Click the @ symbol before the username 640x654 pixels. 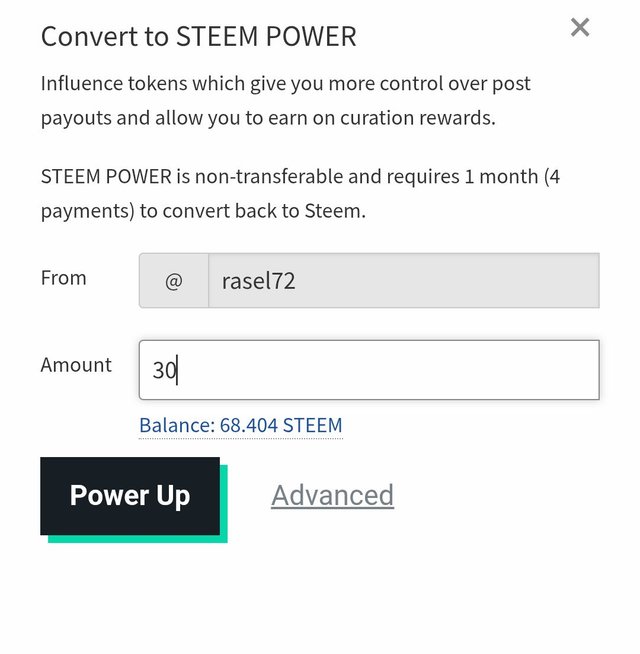174,281
